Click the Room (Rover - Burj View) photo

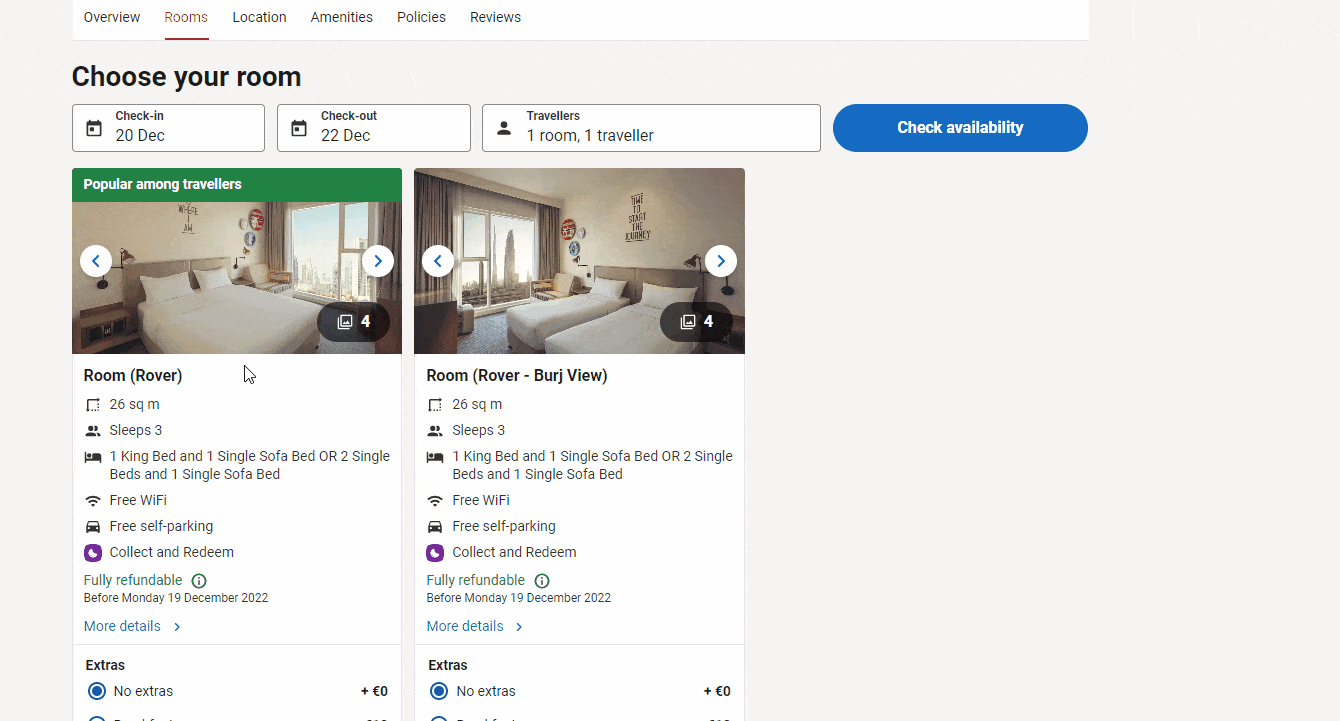[579, 261]
